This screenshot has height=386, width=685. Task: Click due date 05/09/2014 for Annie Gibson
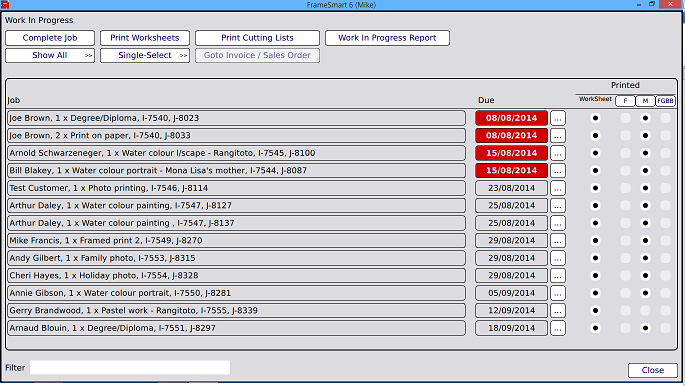coord(512,293)
